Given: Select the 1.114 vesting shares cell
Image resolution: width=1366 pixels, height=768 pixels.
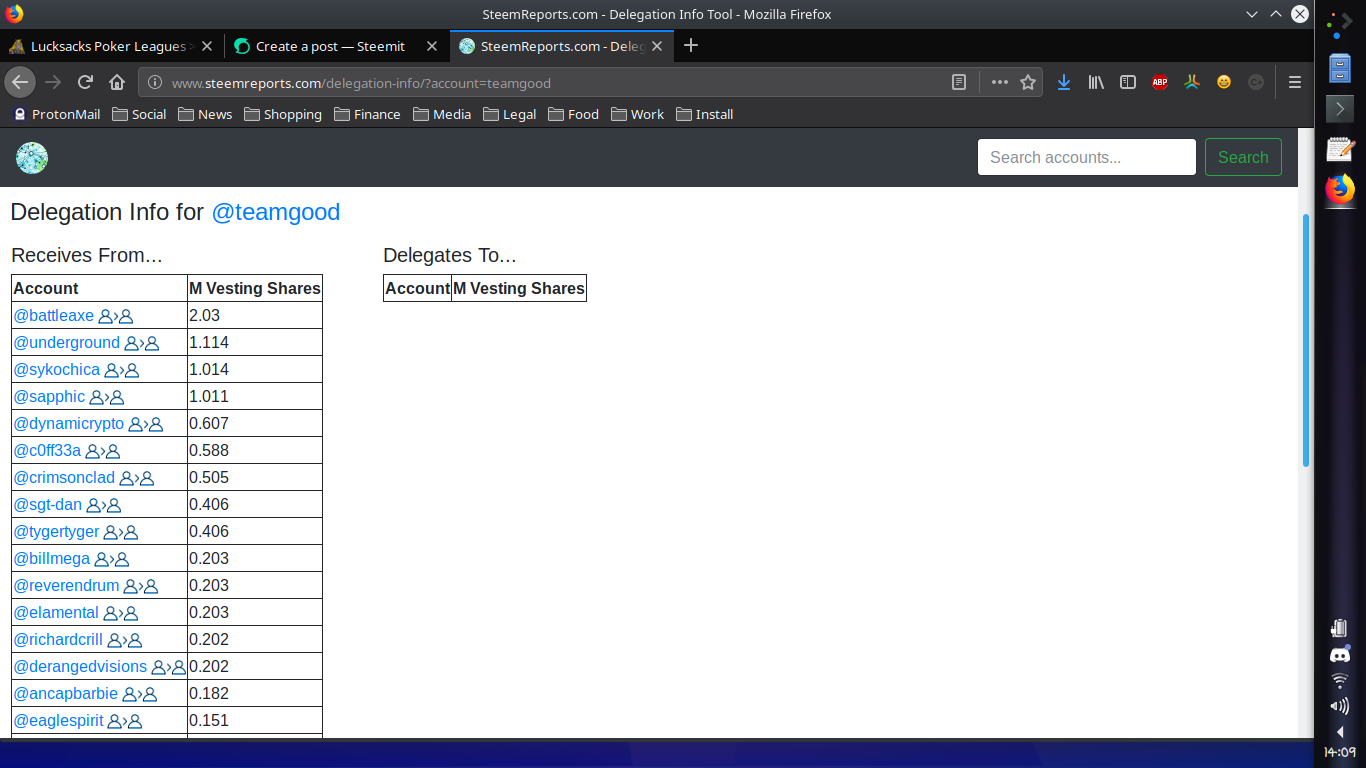Looking at the screenshot, I should point(255,343).
